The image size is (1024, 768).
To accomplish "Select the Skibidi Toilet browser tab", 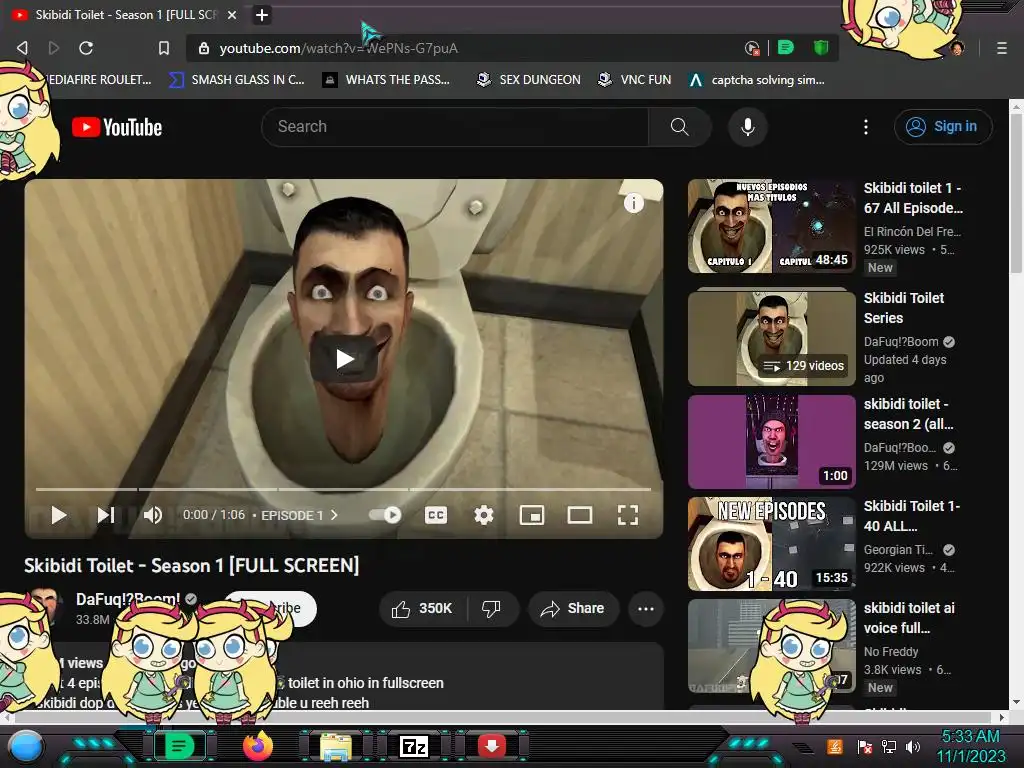I will click(124, 15).
